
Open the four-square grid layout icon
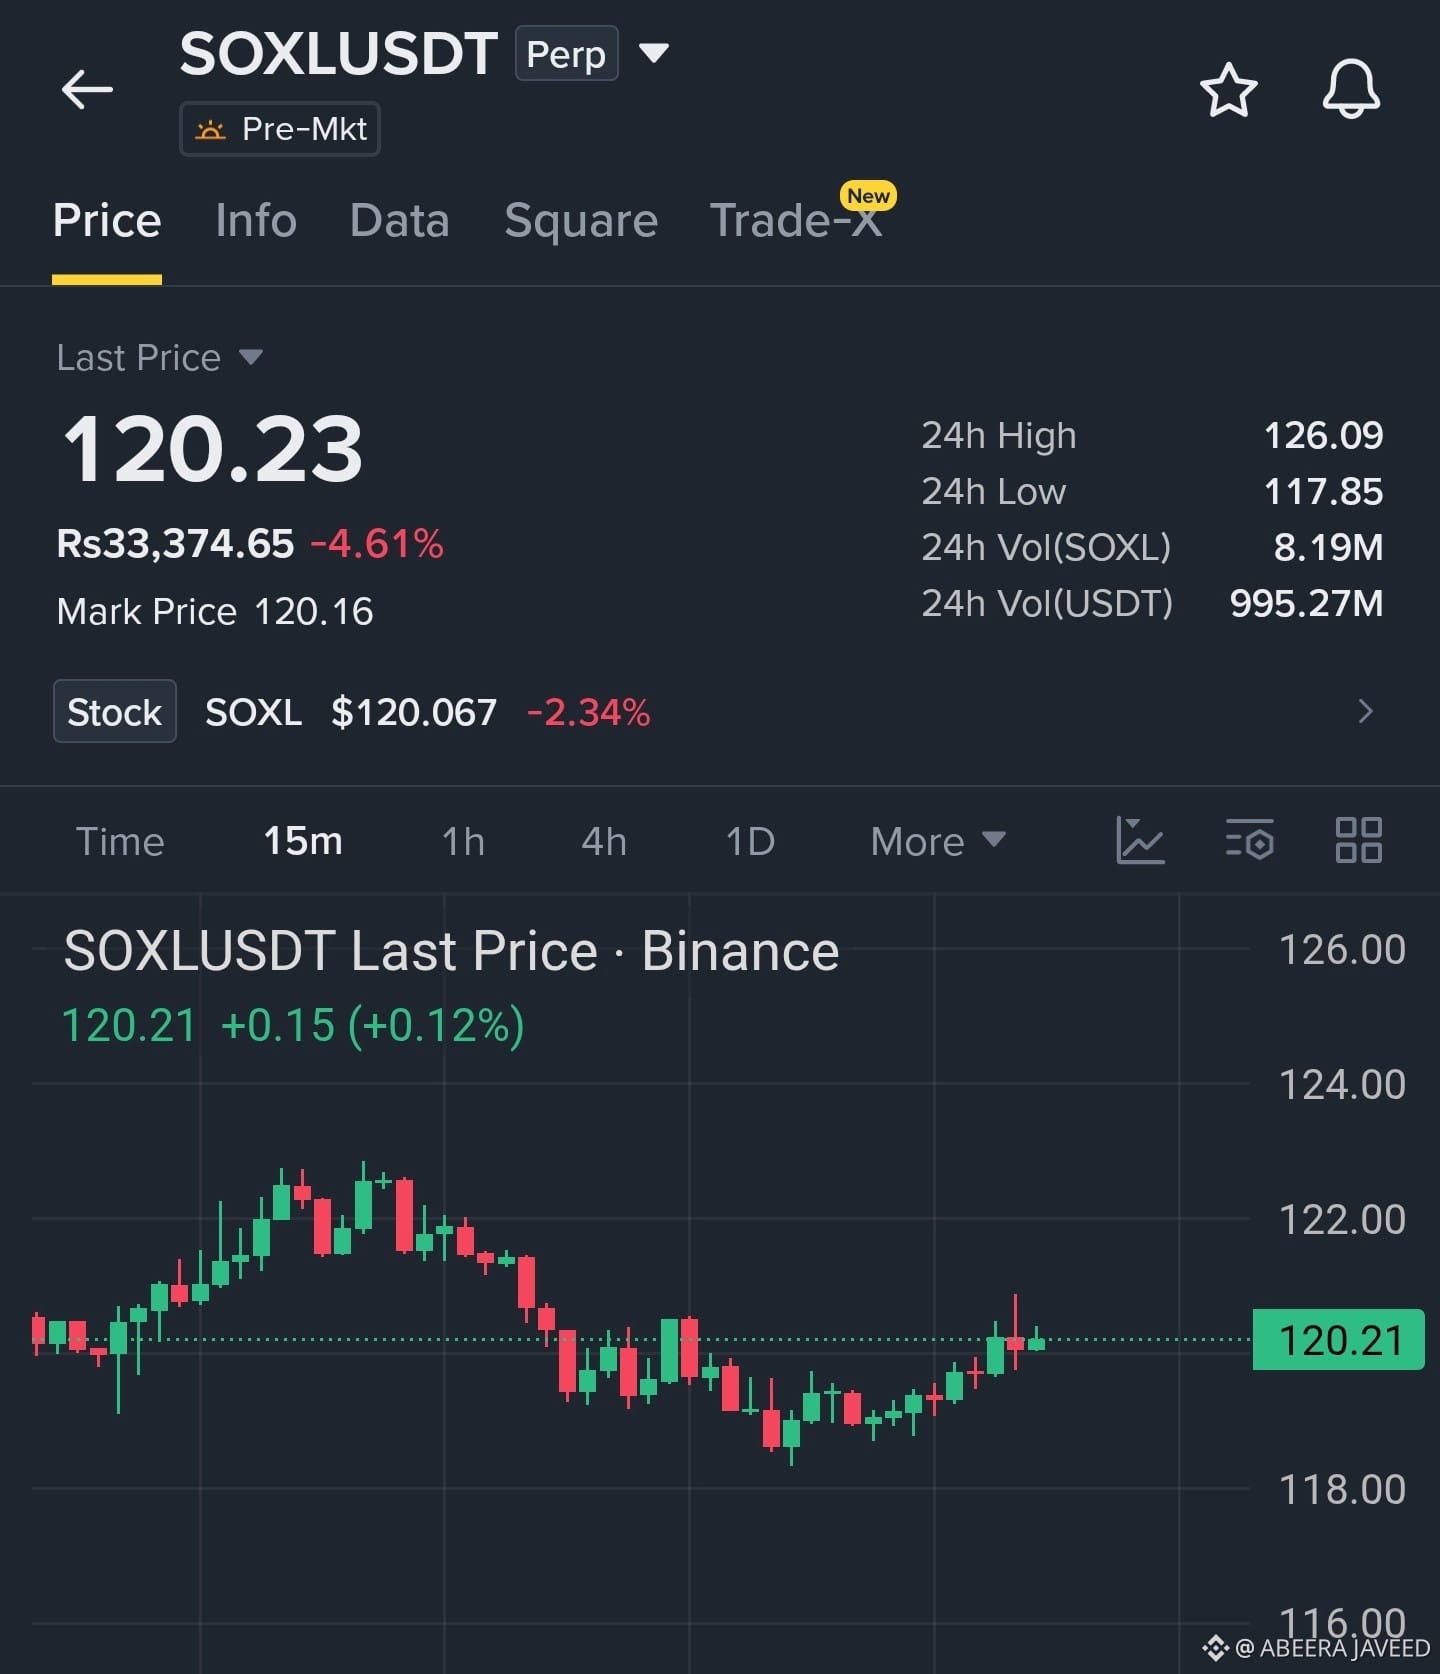(x=1359, y=840)
